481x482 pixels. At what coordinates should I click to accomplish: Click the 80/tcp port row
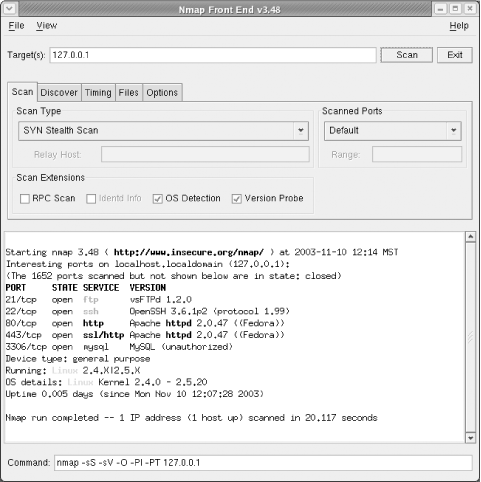tap(145, 323)
